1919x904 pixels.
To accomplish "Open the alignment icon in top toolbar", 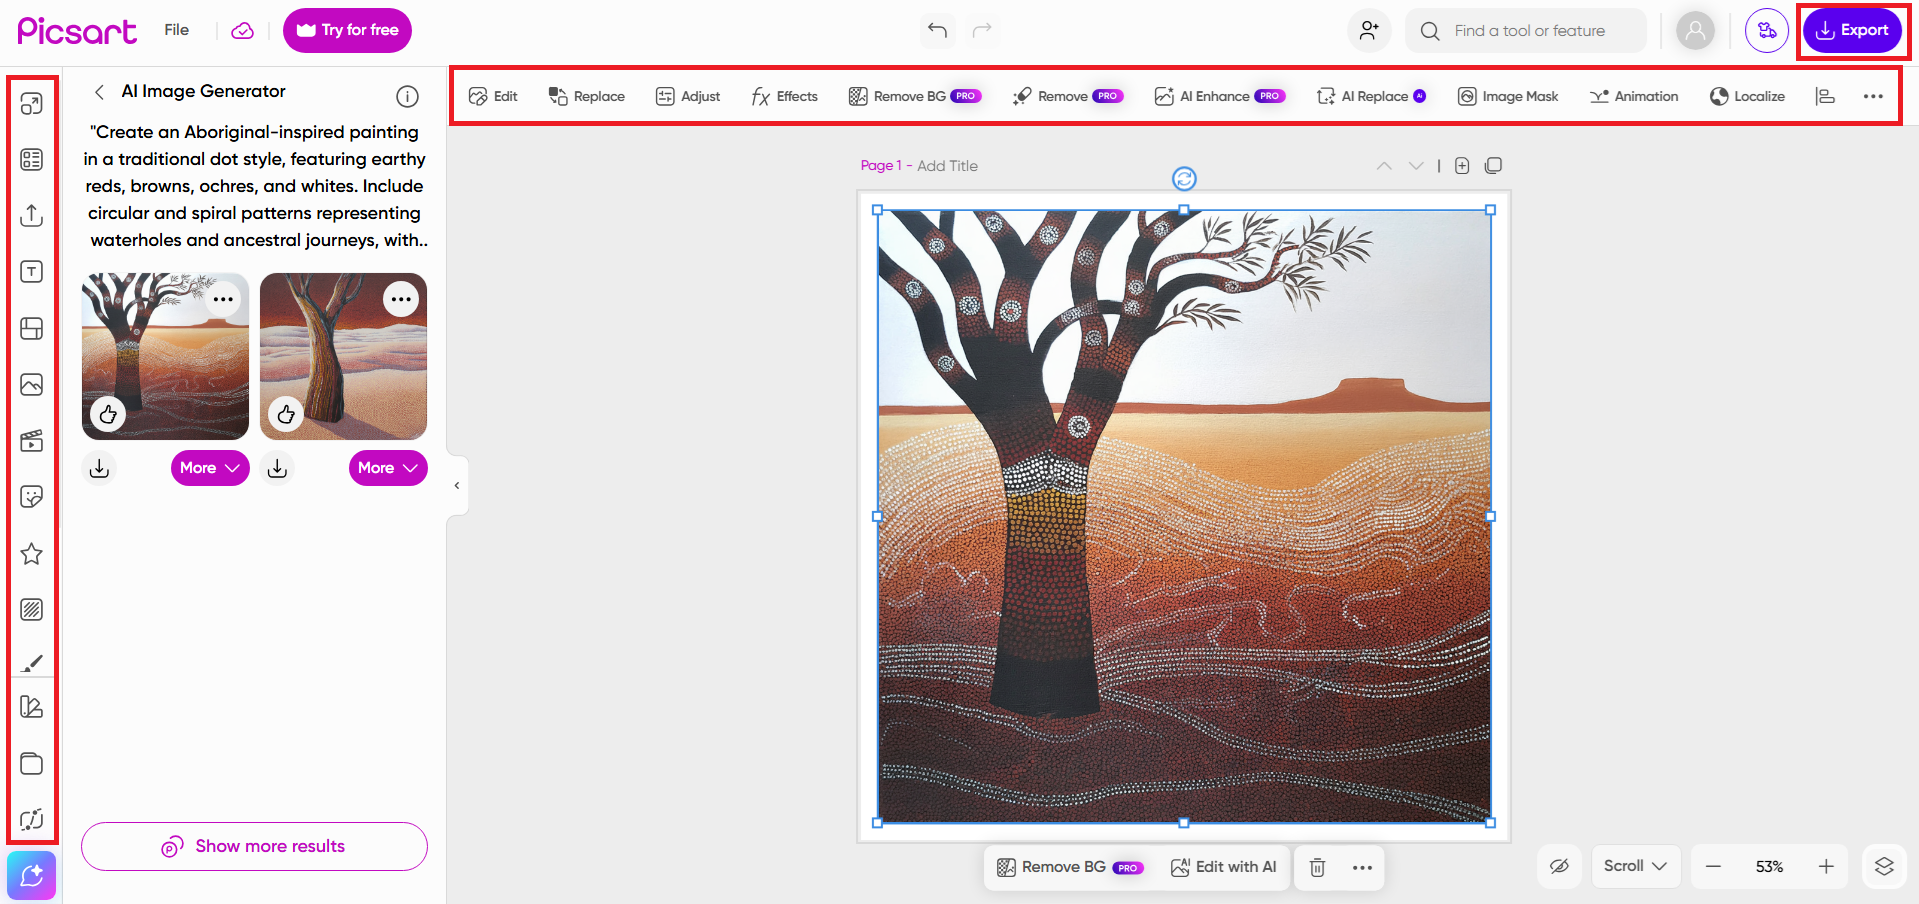I will click(x=1825, y=96).
